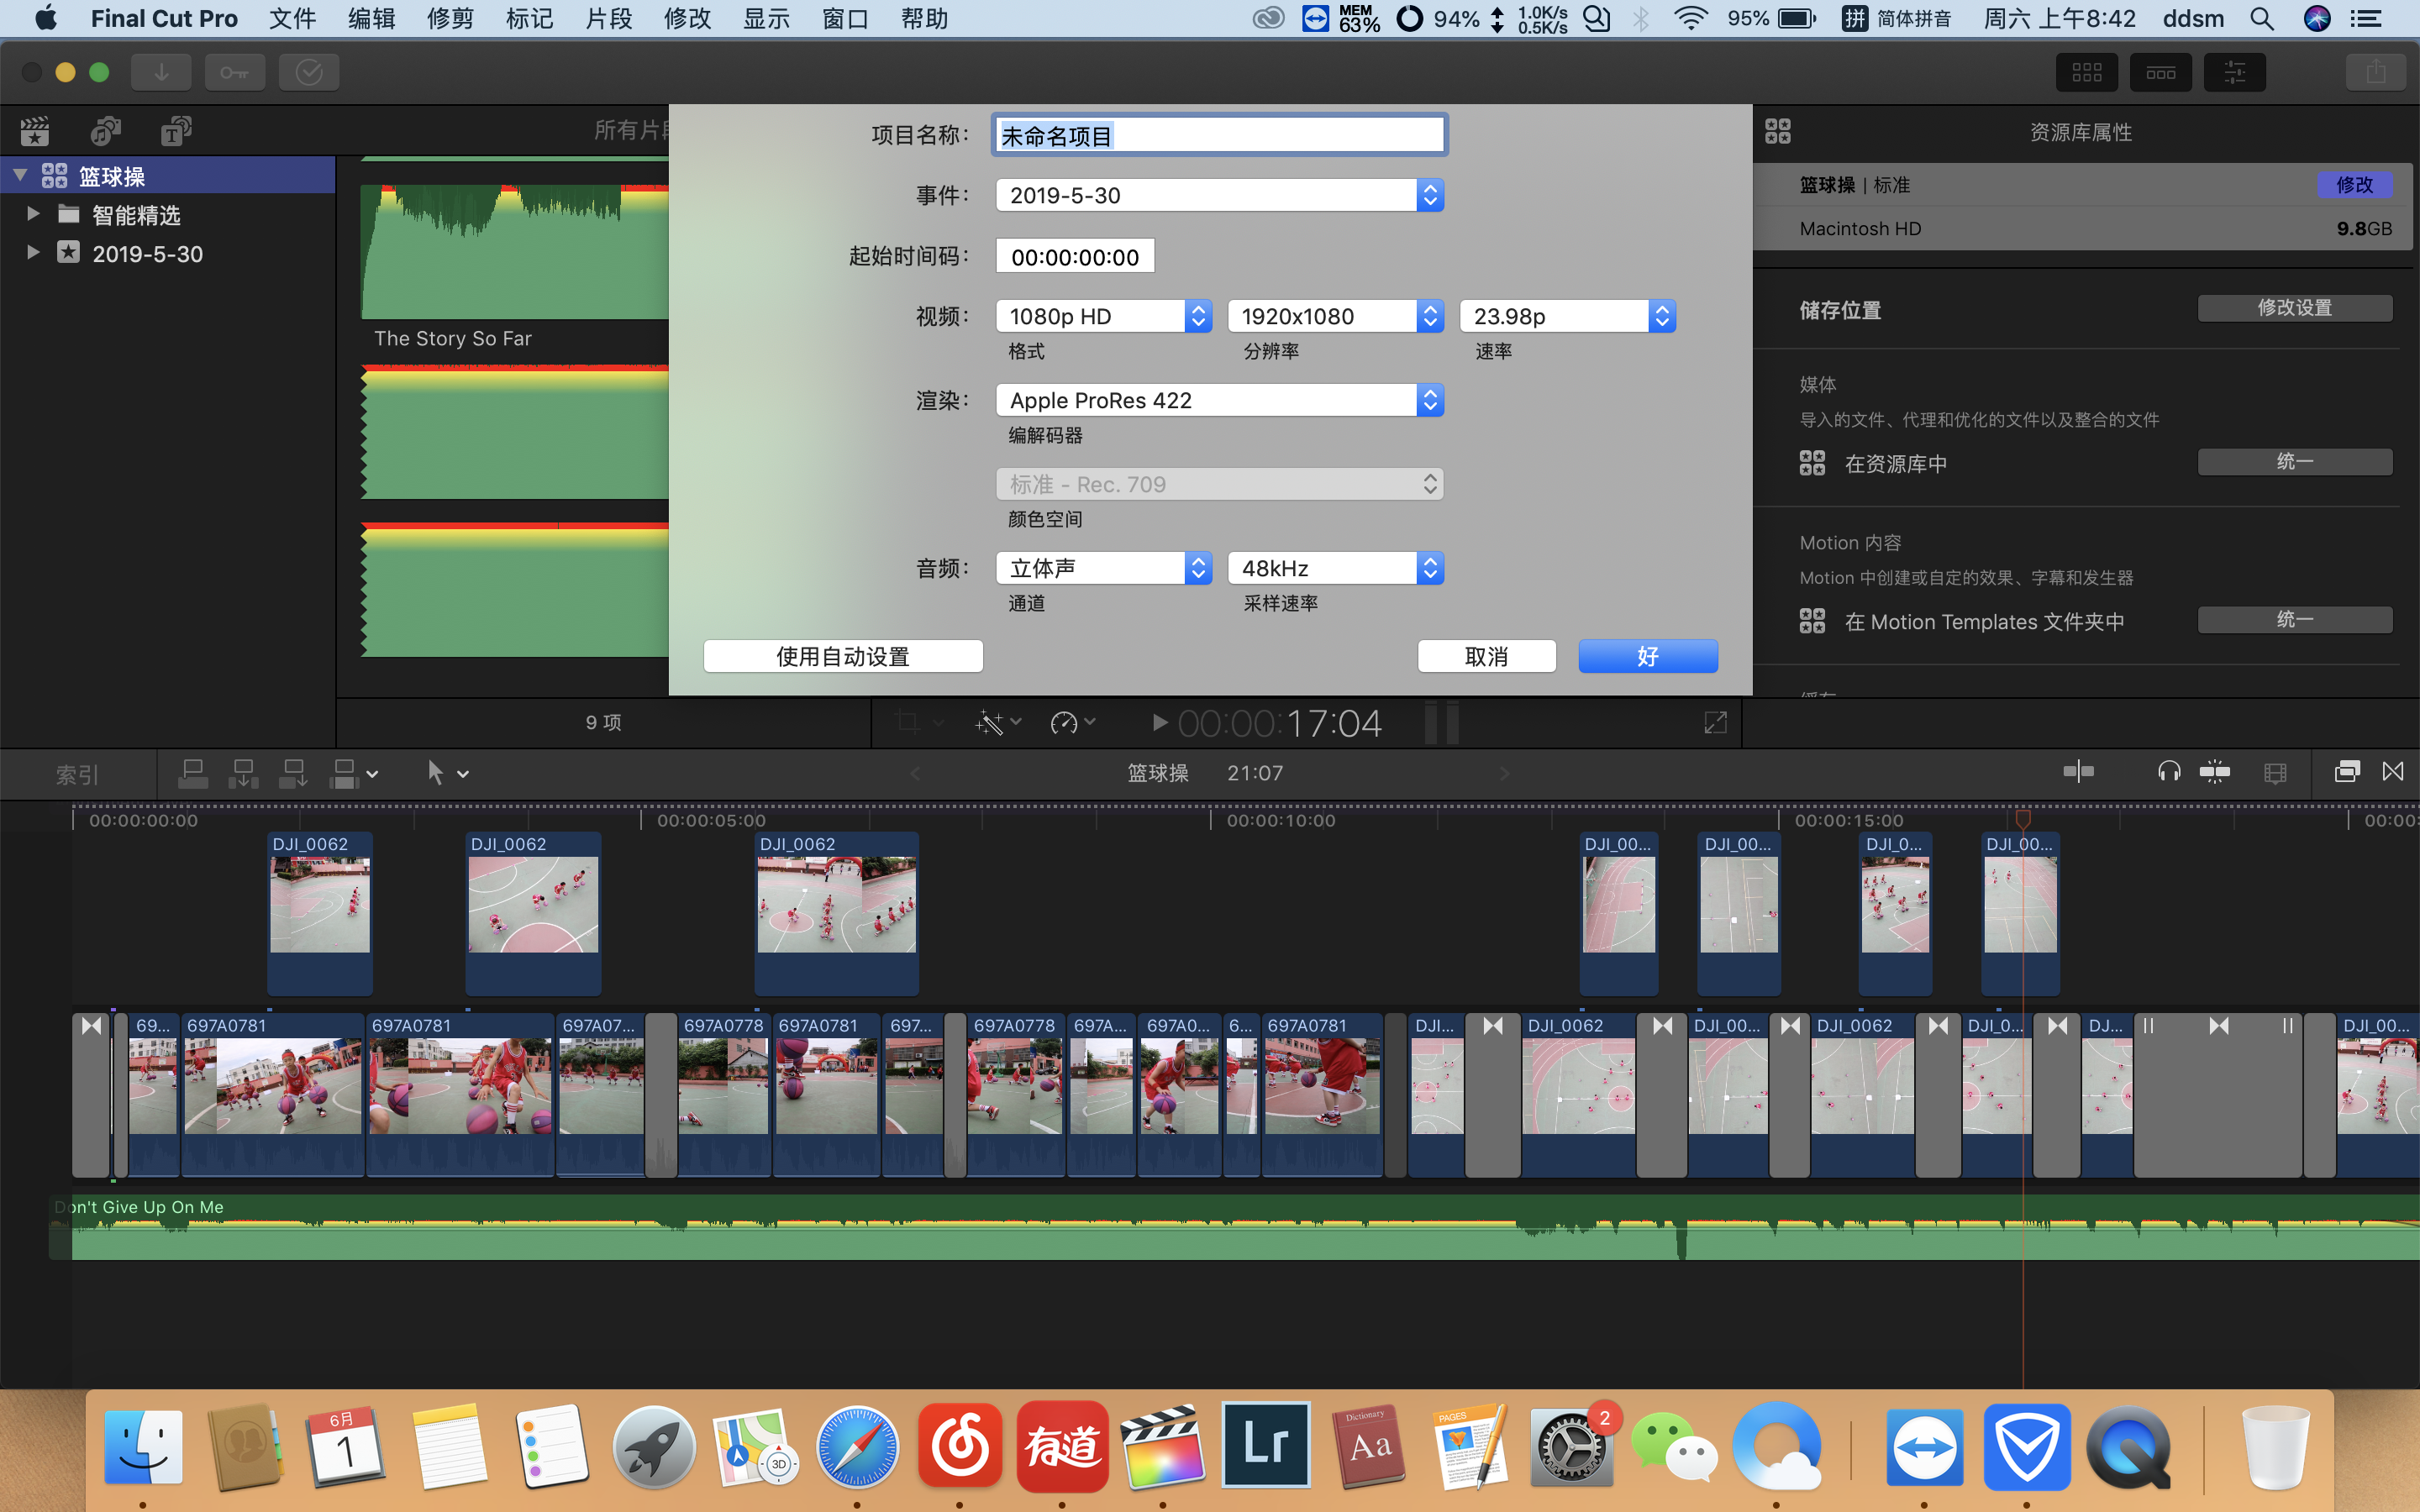This screenshot has height=1512, width=2420.
Task: Open the 标记 menu
Action: (x=529, y=19)
